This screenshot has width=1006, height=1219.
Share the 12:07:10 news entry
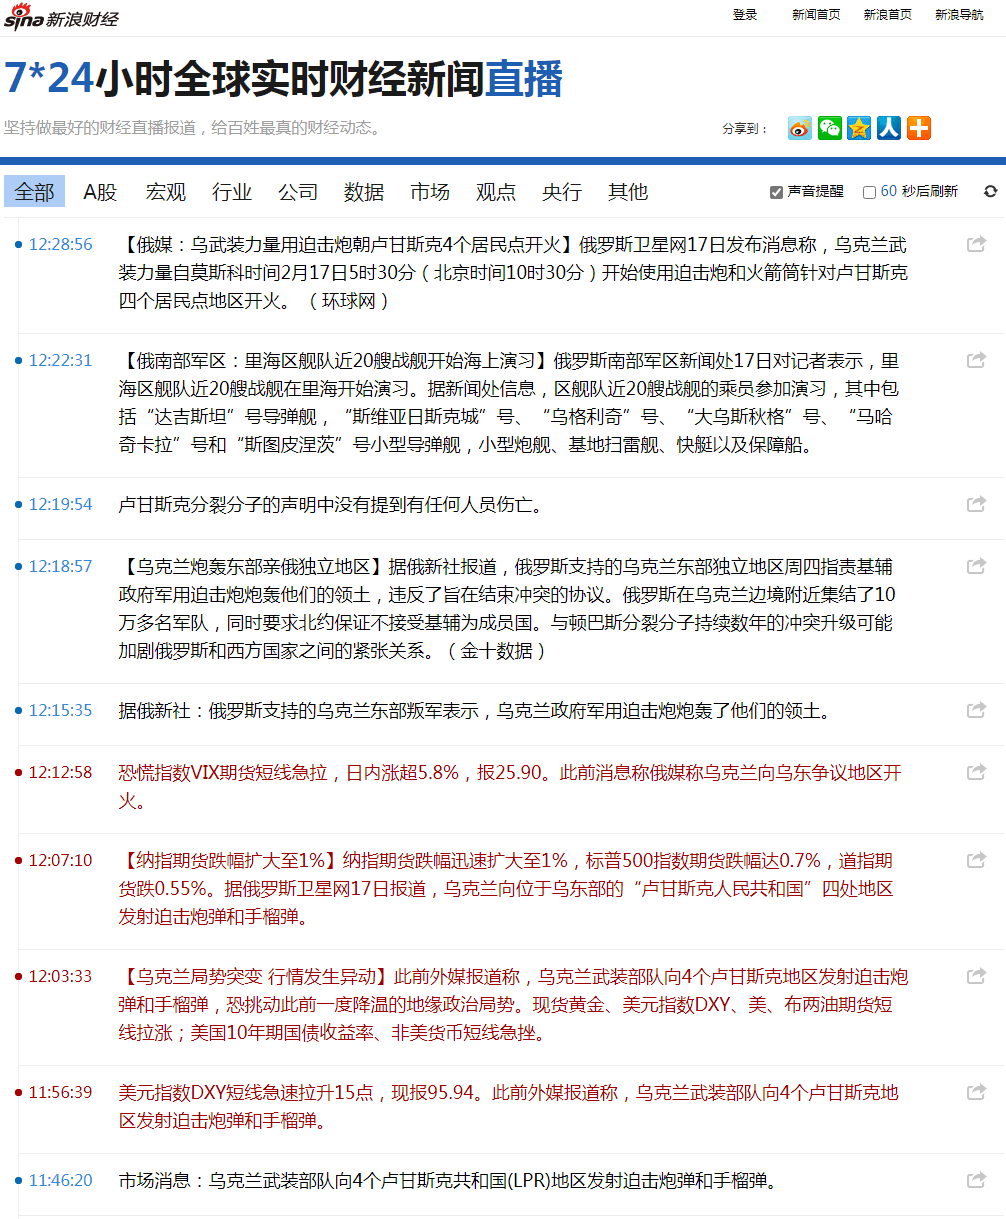click(977, 860)
